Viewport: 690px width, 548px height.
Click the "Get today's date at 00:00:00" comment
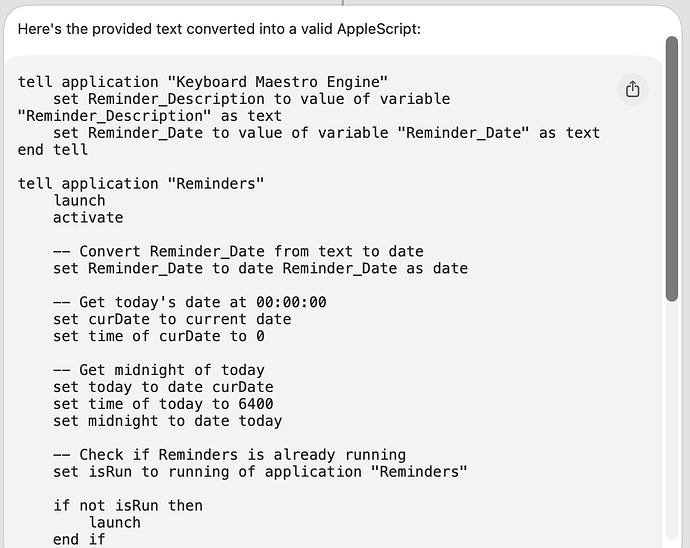click(190, 302)
